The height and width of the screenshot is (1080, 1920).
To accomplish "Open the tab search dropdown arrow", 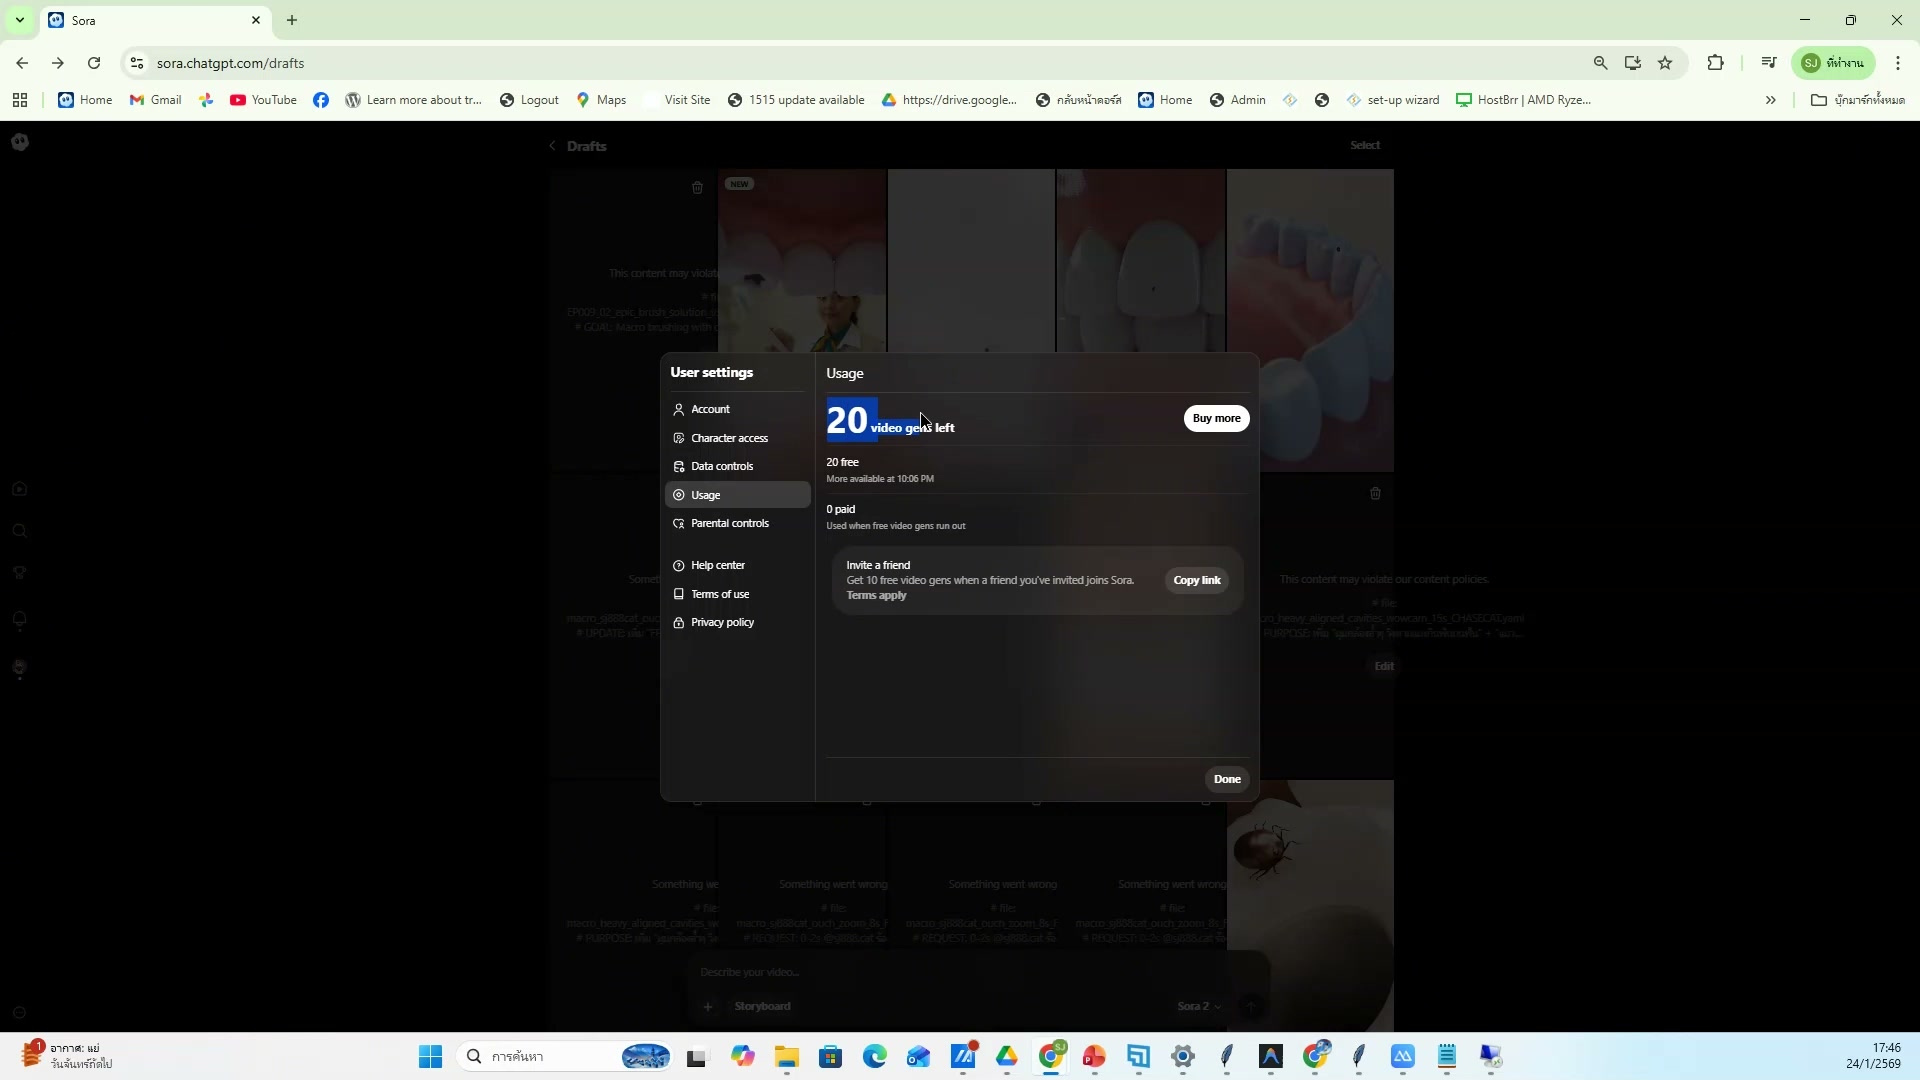I will [19, 20].
